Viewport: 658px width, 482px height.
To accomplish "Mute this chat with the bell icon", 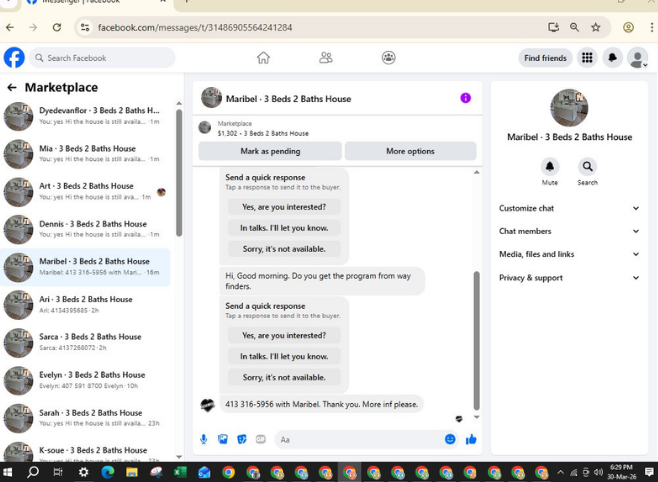I will click(x=549, y=167).
